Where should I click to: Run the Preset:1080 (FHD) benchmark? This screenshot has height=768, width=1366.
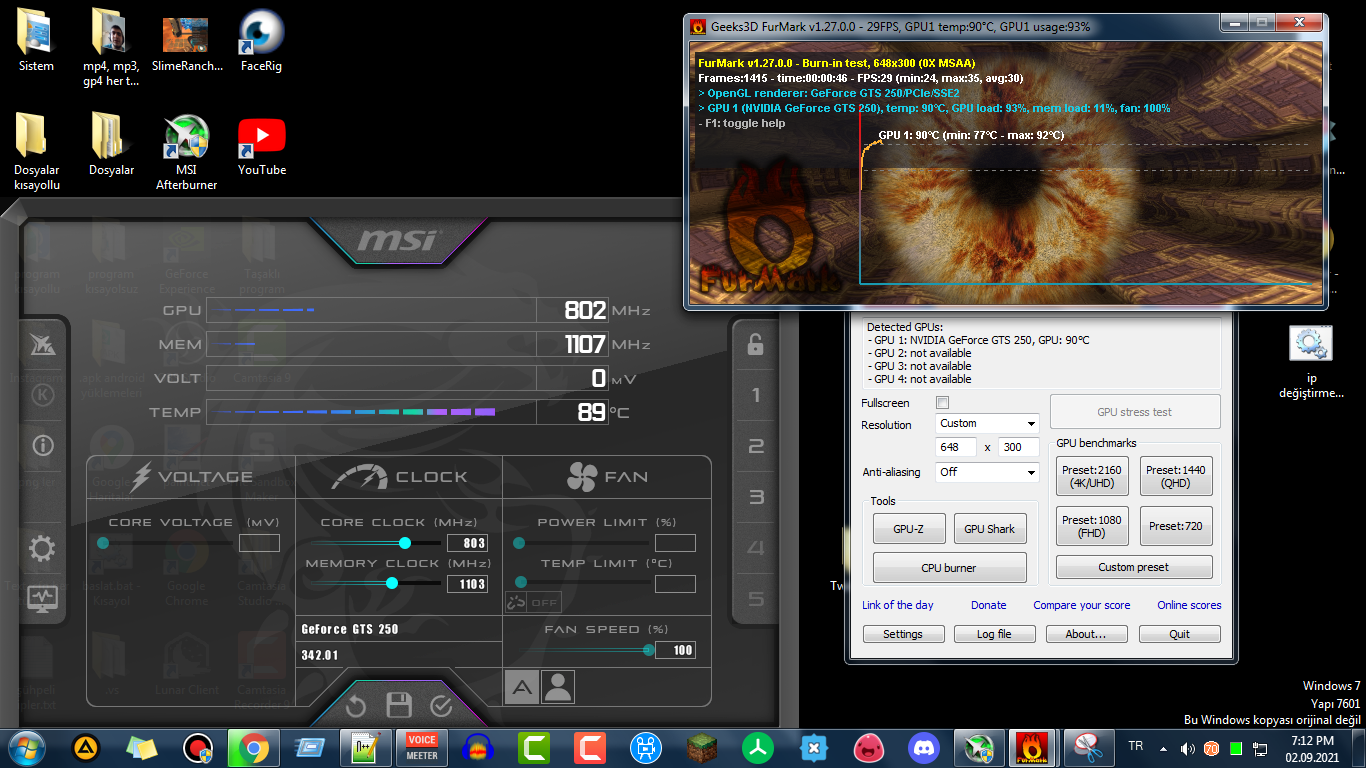click(1092, 526)
